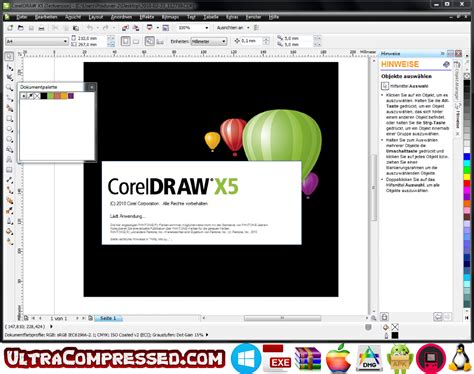Switch to the Seite 1 page tab

pos(108,318)
